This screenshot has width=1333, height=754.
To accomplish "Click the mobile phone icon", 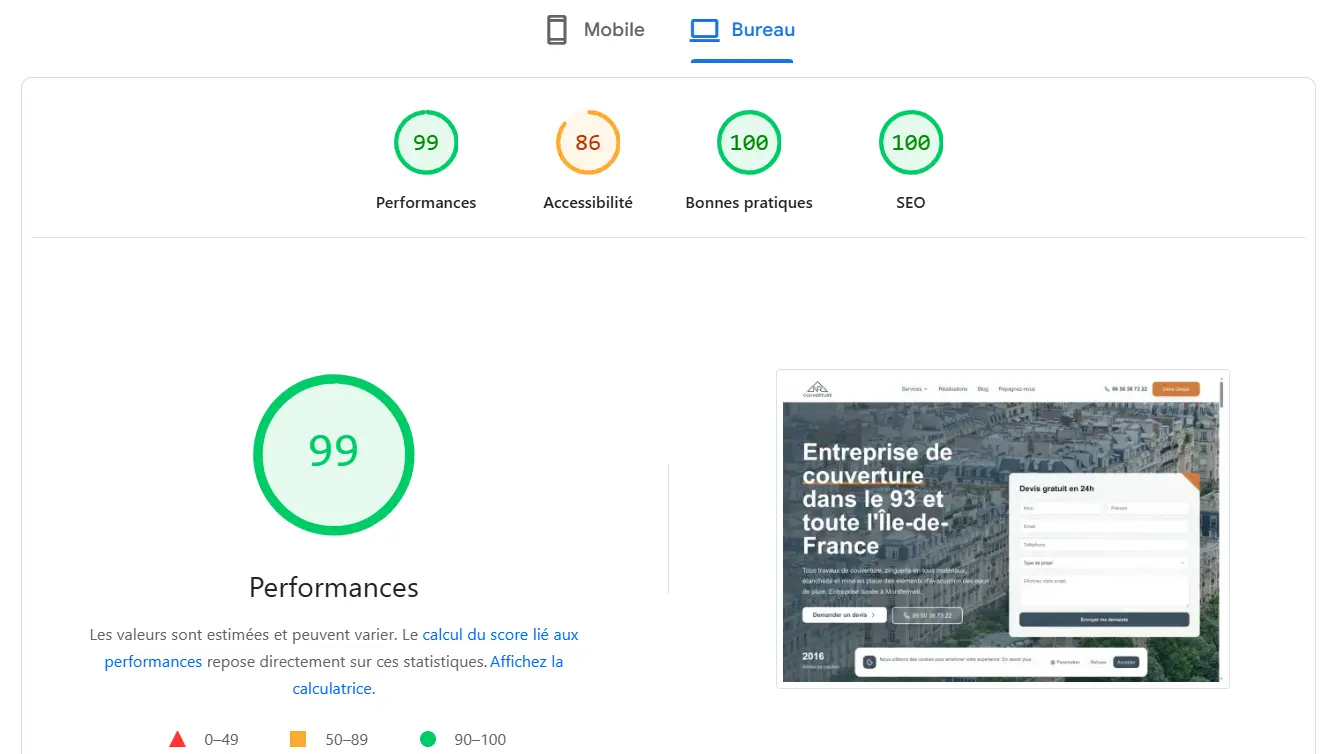I will pos(557,30).
